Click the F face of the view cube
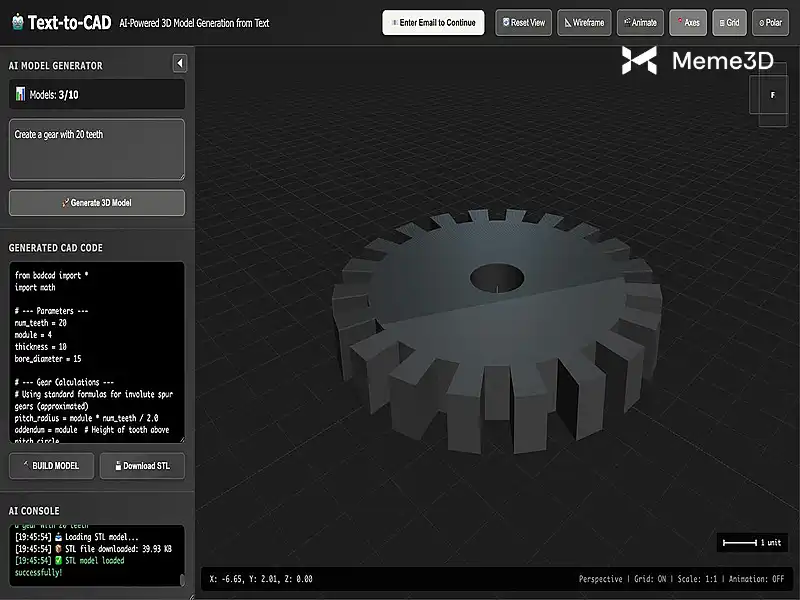This screenshot has height=600, width=800. 772,95
